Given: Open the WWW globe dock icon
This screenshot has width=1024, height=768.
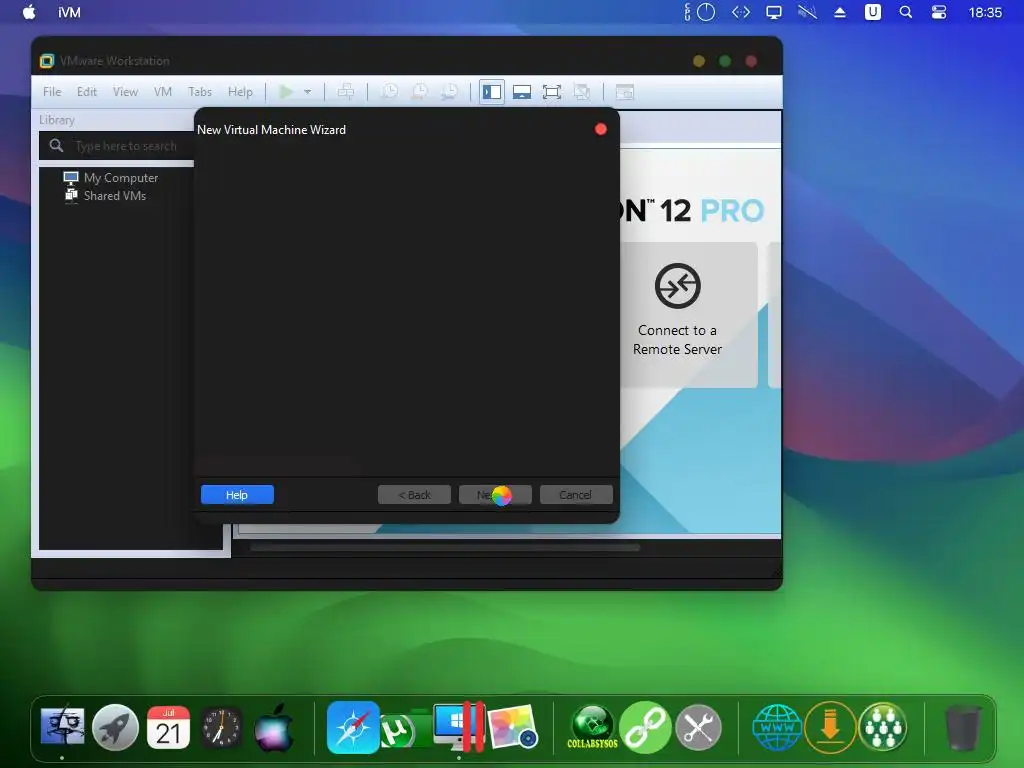Looking at the screenshot, I should 777,727.
